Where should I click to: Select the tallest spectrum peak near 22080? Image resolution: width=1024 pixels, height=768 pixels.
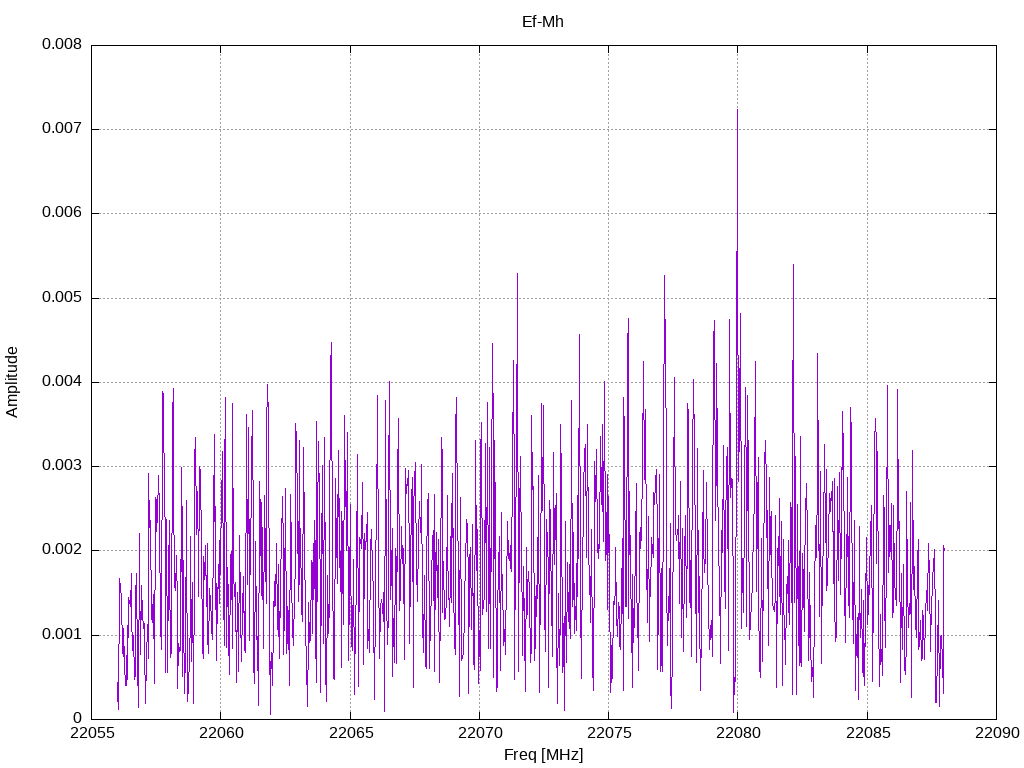(x=737, y=112)
